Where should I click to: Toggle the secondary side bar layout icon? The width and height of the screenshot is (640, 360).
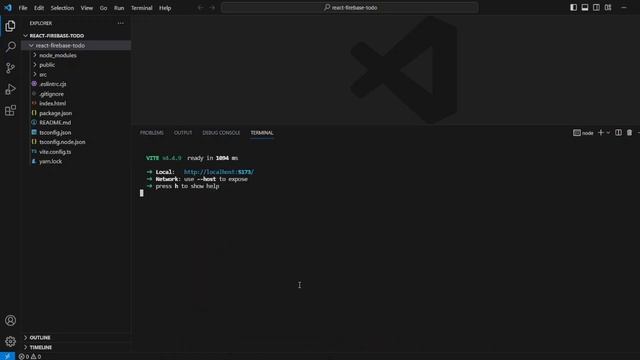(x=596, y=7)
